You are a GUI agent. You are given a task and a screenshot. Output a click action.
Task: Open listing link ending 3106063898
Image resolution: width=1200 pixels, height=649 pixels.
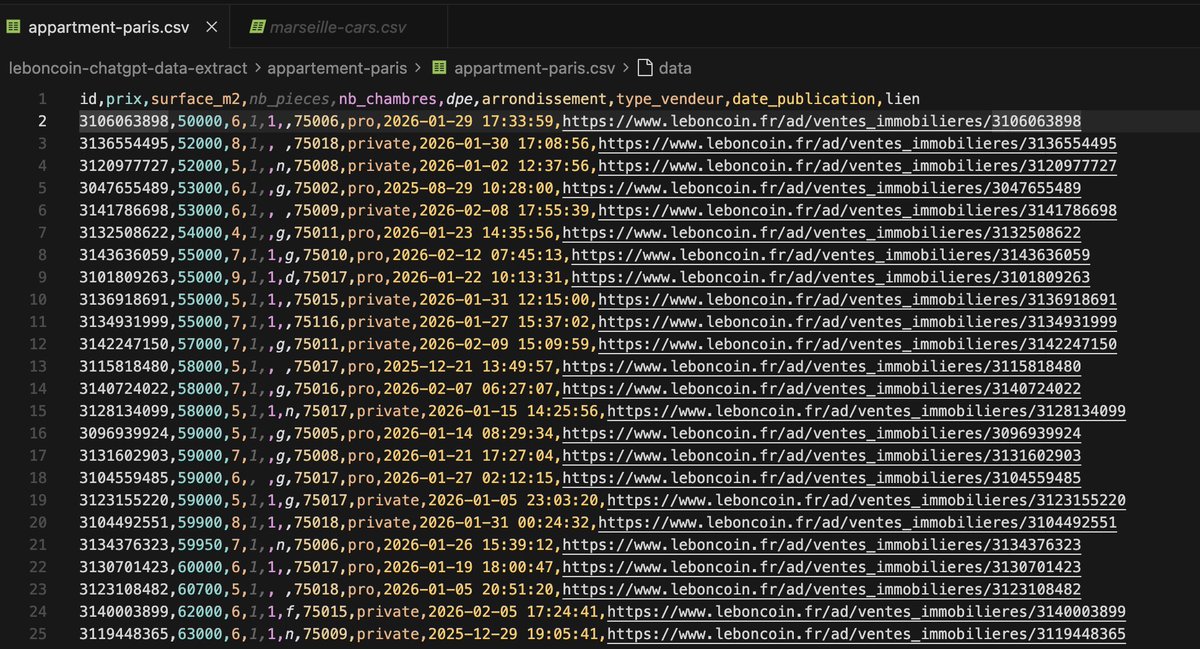tap(822, 122)
